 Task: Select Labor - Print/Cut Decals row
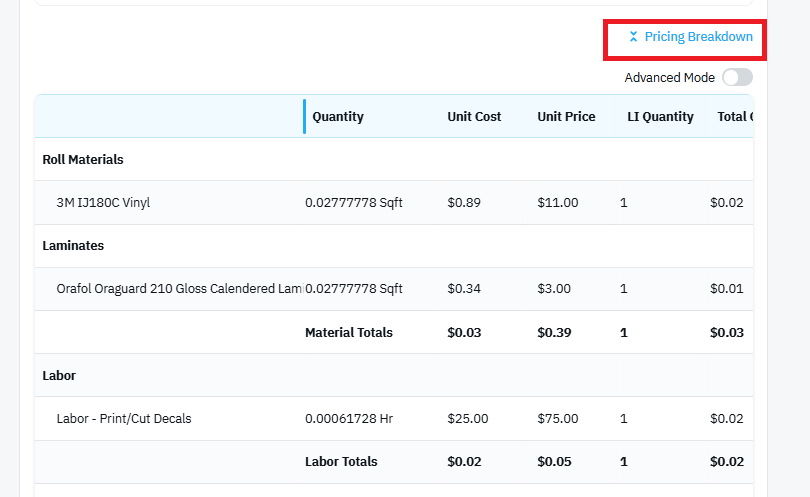pos(394,418)
